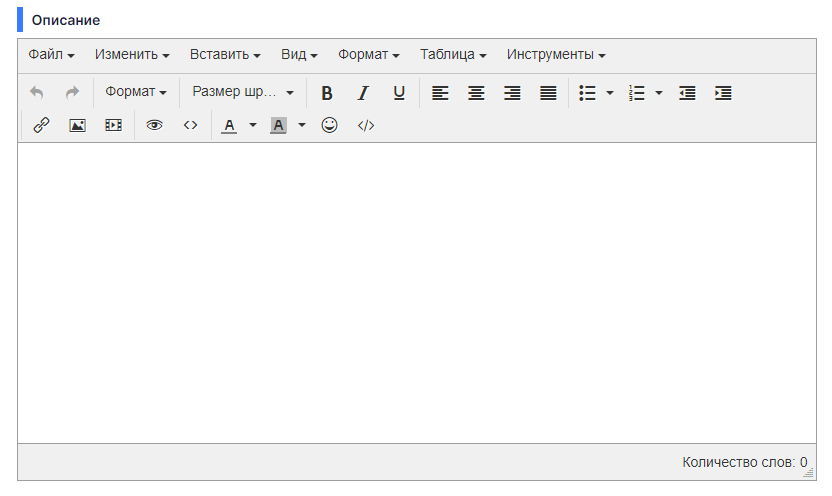Apply text color with A icon
Viewport: 832px width, 496px height.
229,125
